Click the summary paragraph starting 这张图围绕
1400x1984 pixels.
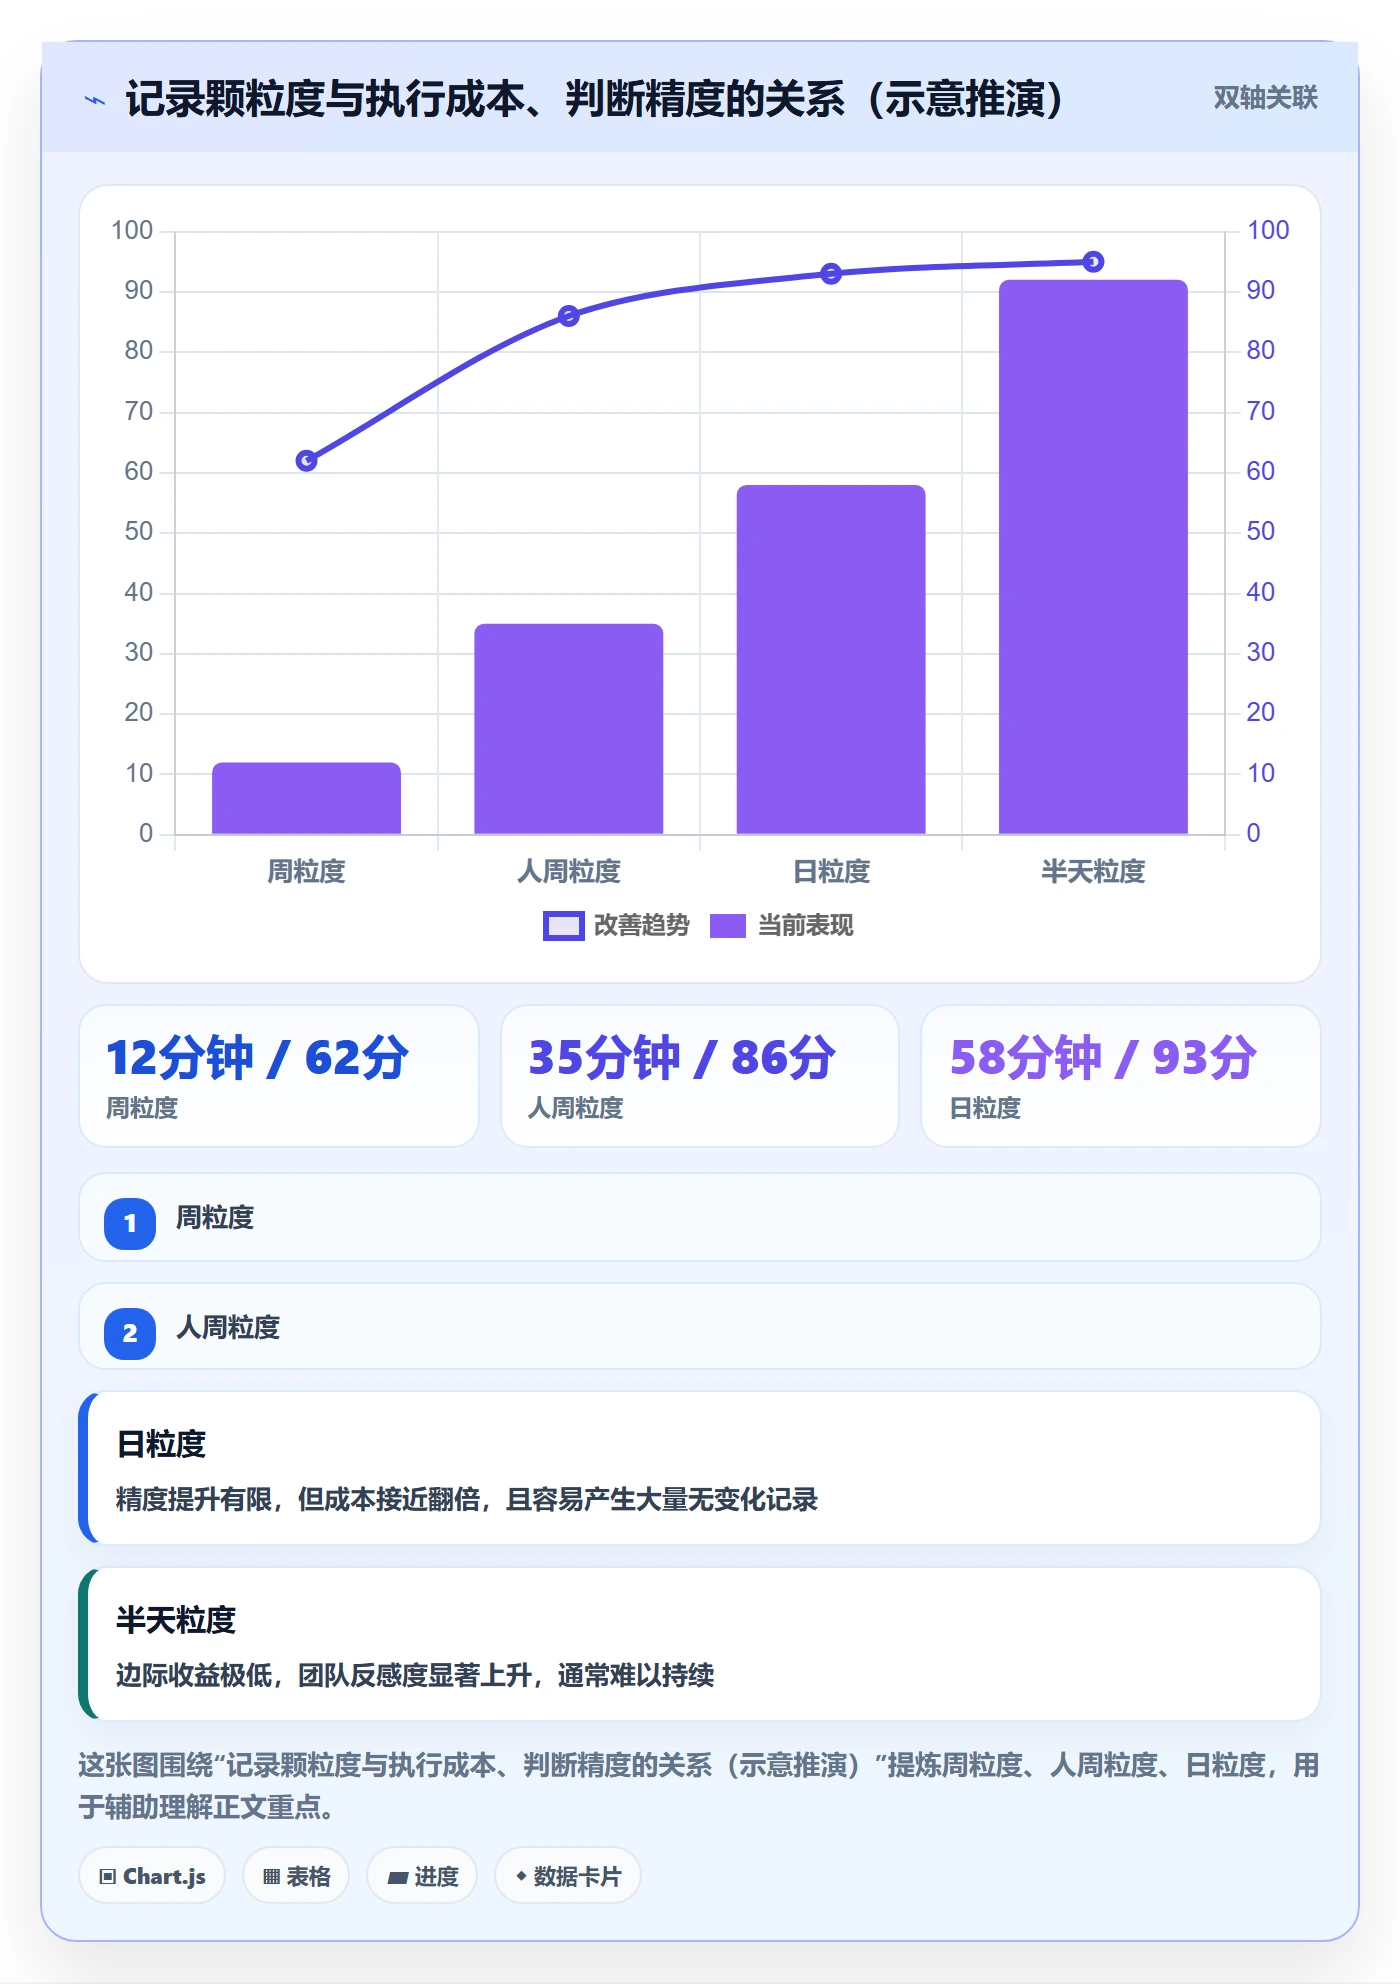click(x=699, y=1786)
